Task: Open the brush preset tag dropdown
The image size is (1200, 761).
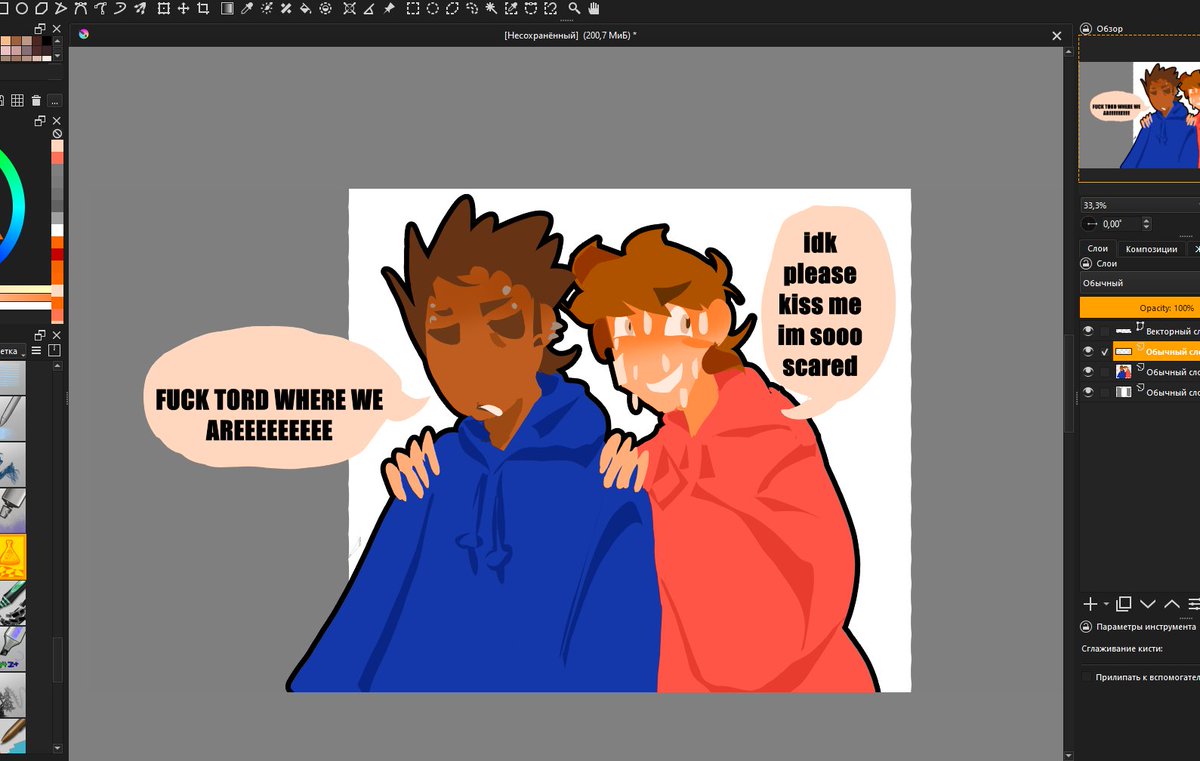Action: pos(14,351)
